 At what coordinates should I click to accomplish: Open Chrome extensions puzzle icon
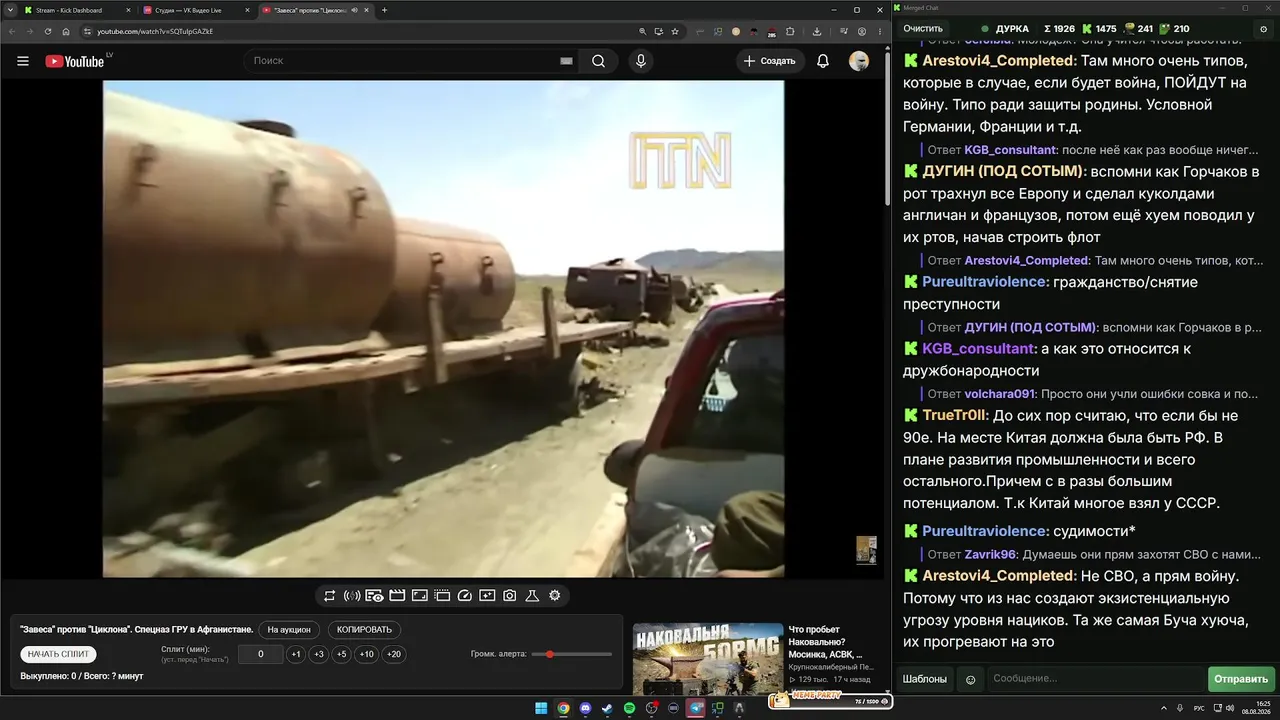(x=790, y=31)
